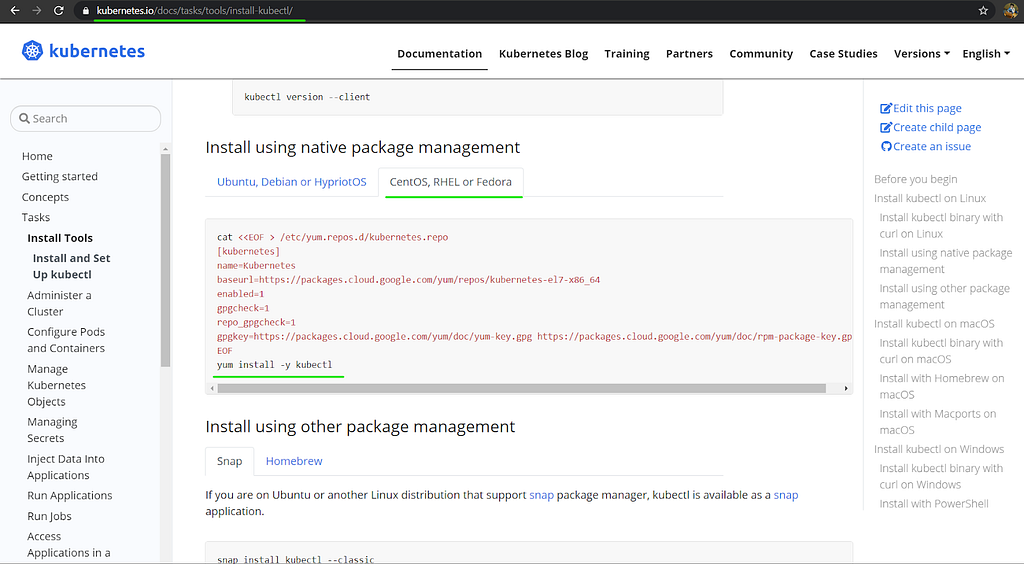Select the CentOS, RHEL or Fedora tab

point(451,181)
